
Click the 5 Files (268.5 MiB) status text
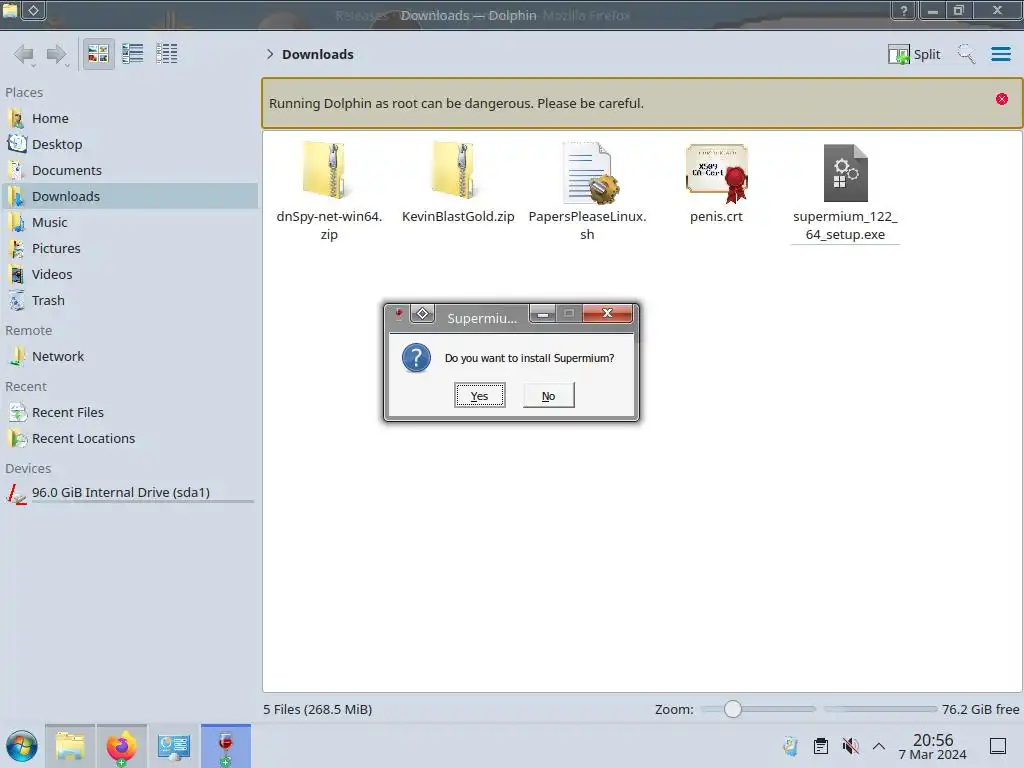[x=317, y=709]
